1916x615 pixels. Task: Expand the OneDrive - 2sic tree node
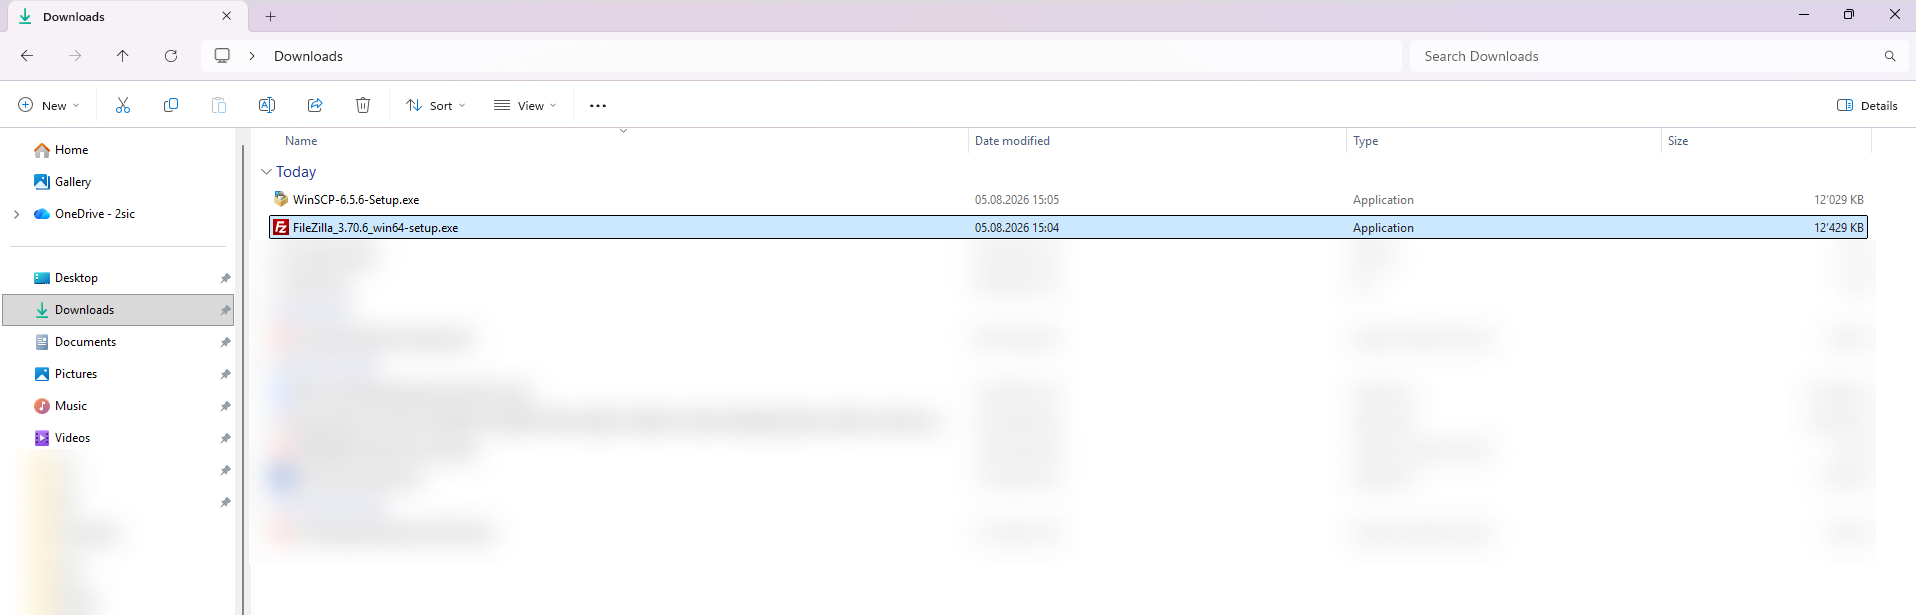tap(16, 214)
